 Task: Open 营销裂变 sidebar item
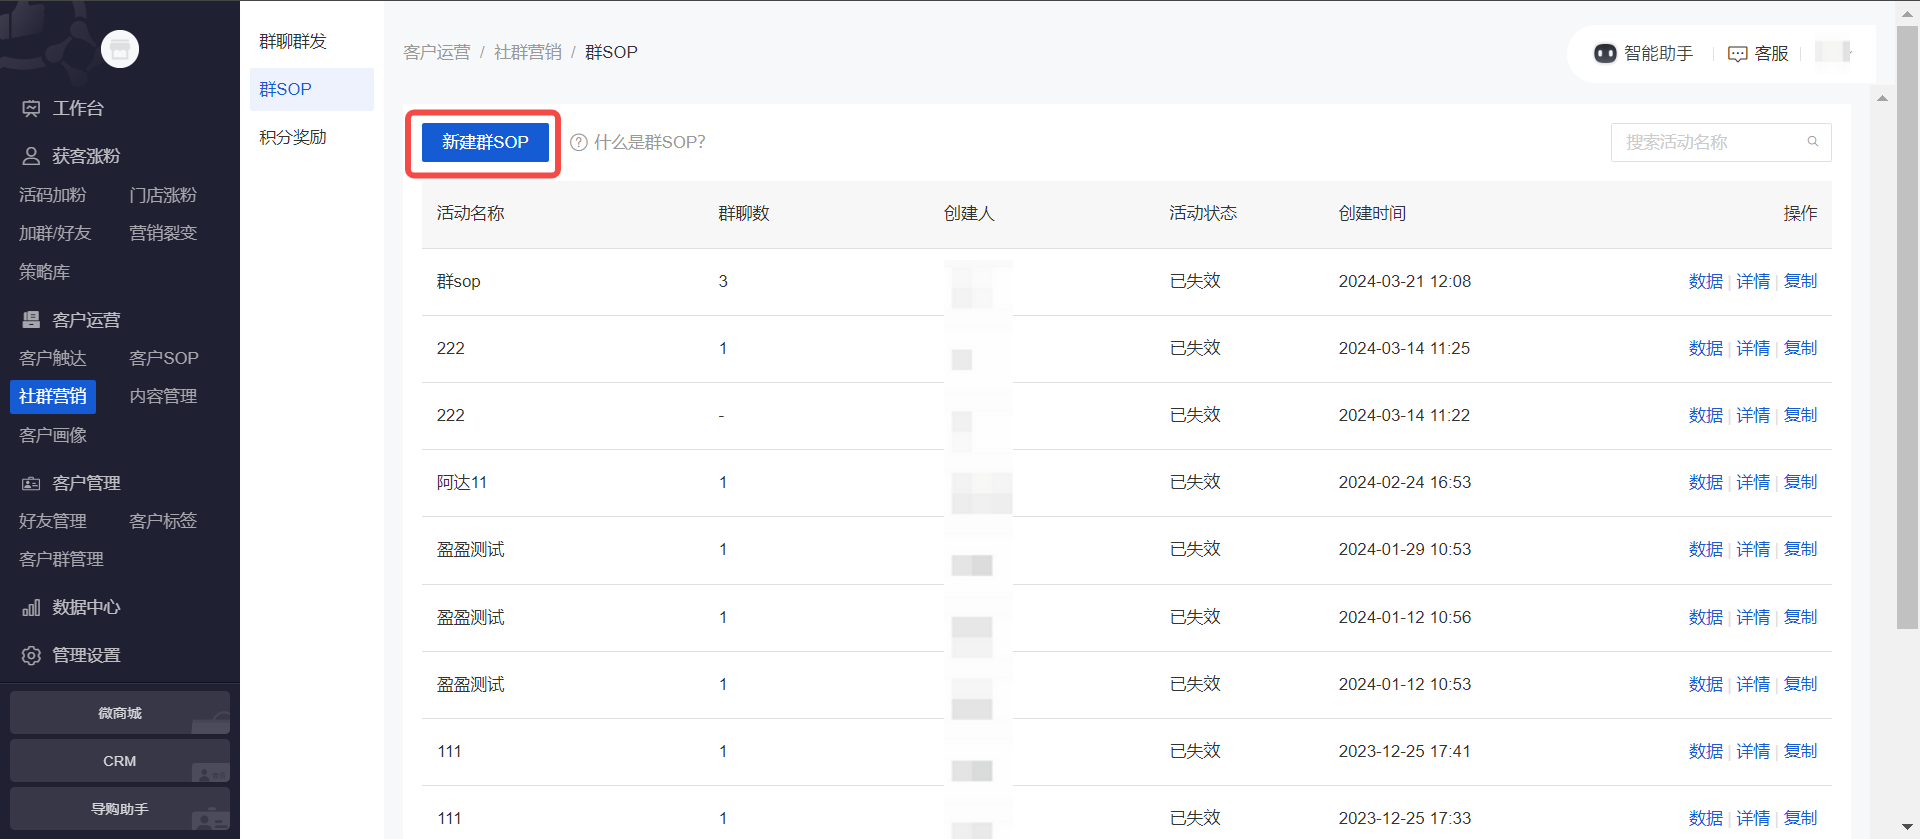click(x=163, y=233)
